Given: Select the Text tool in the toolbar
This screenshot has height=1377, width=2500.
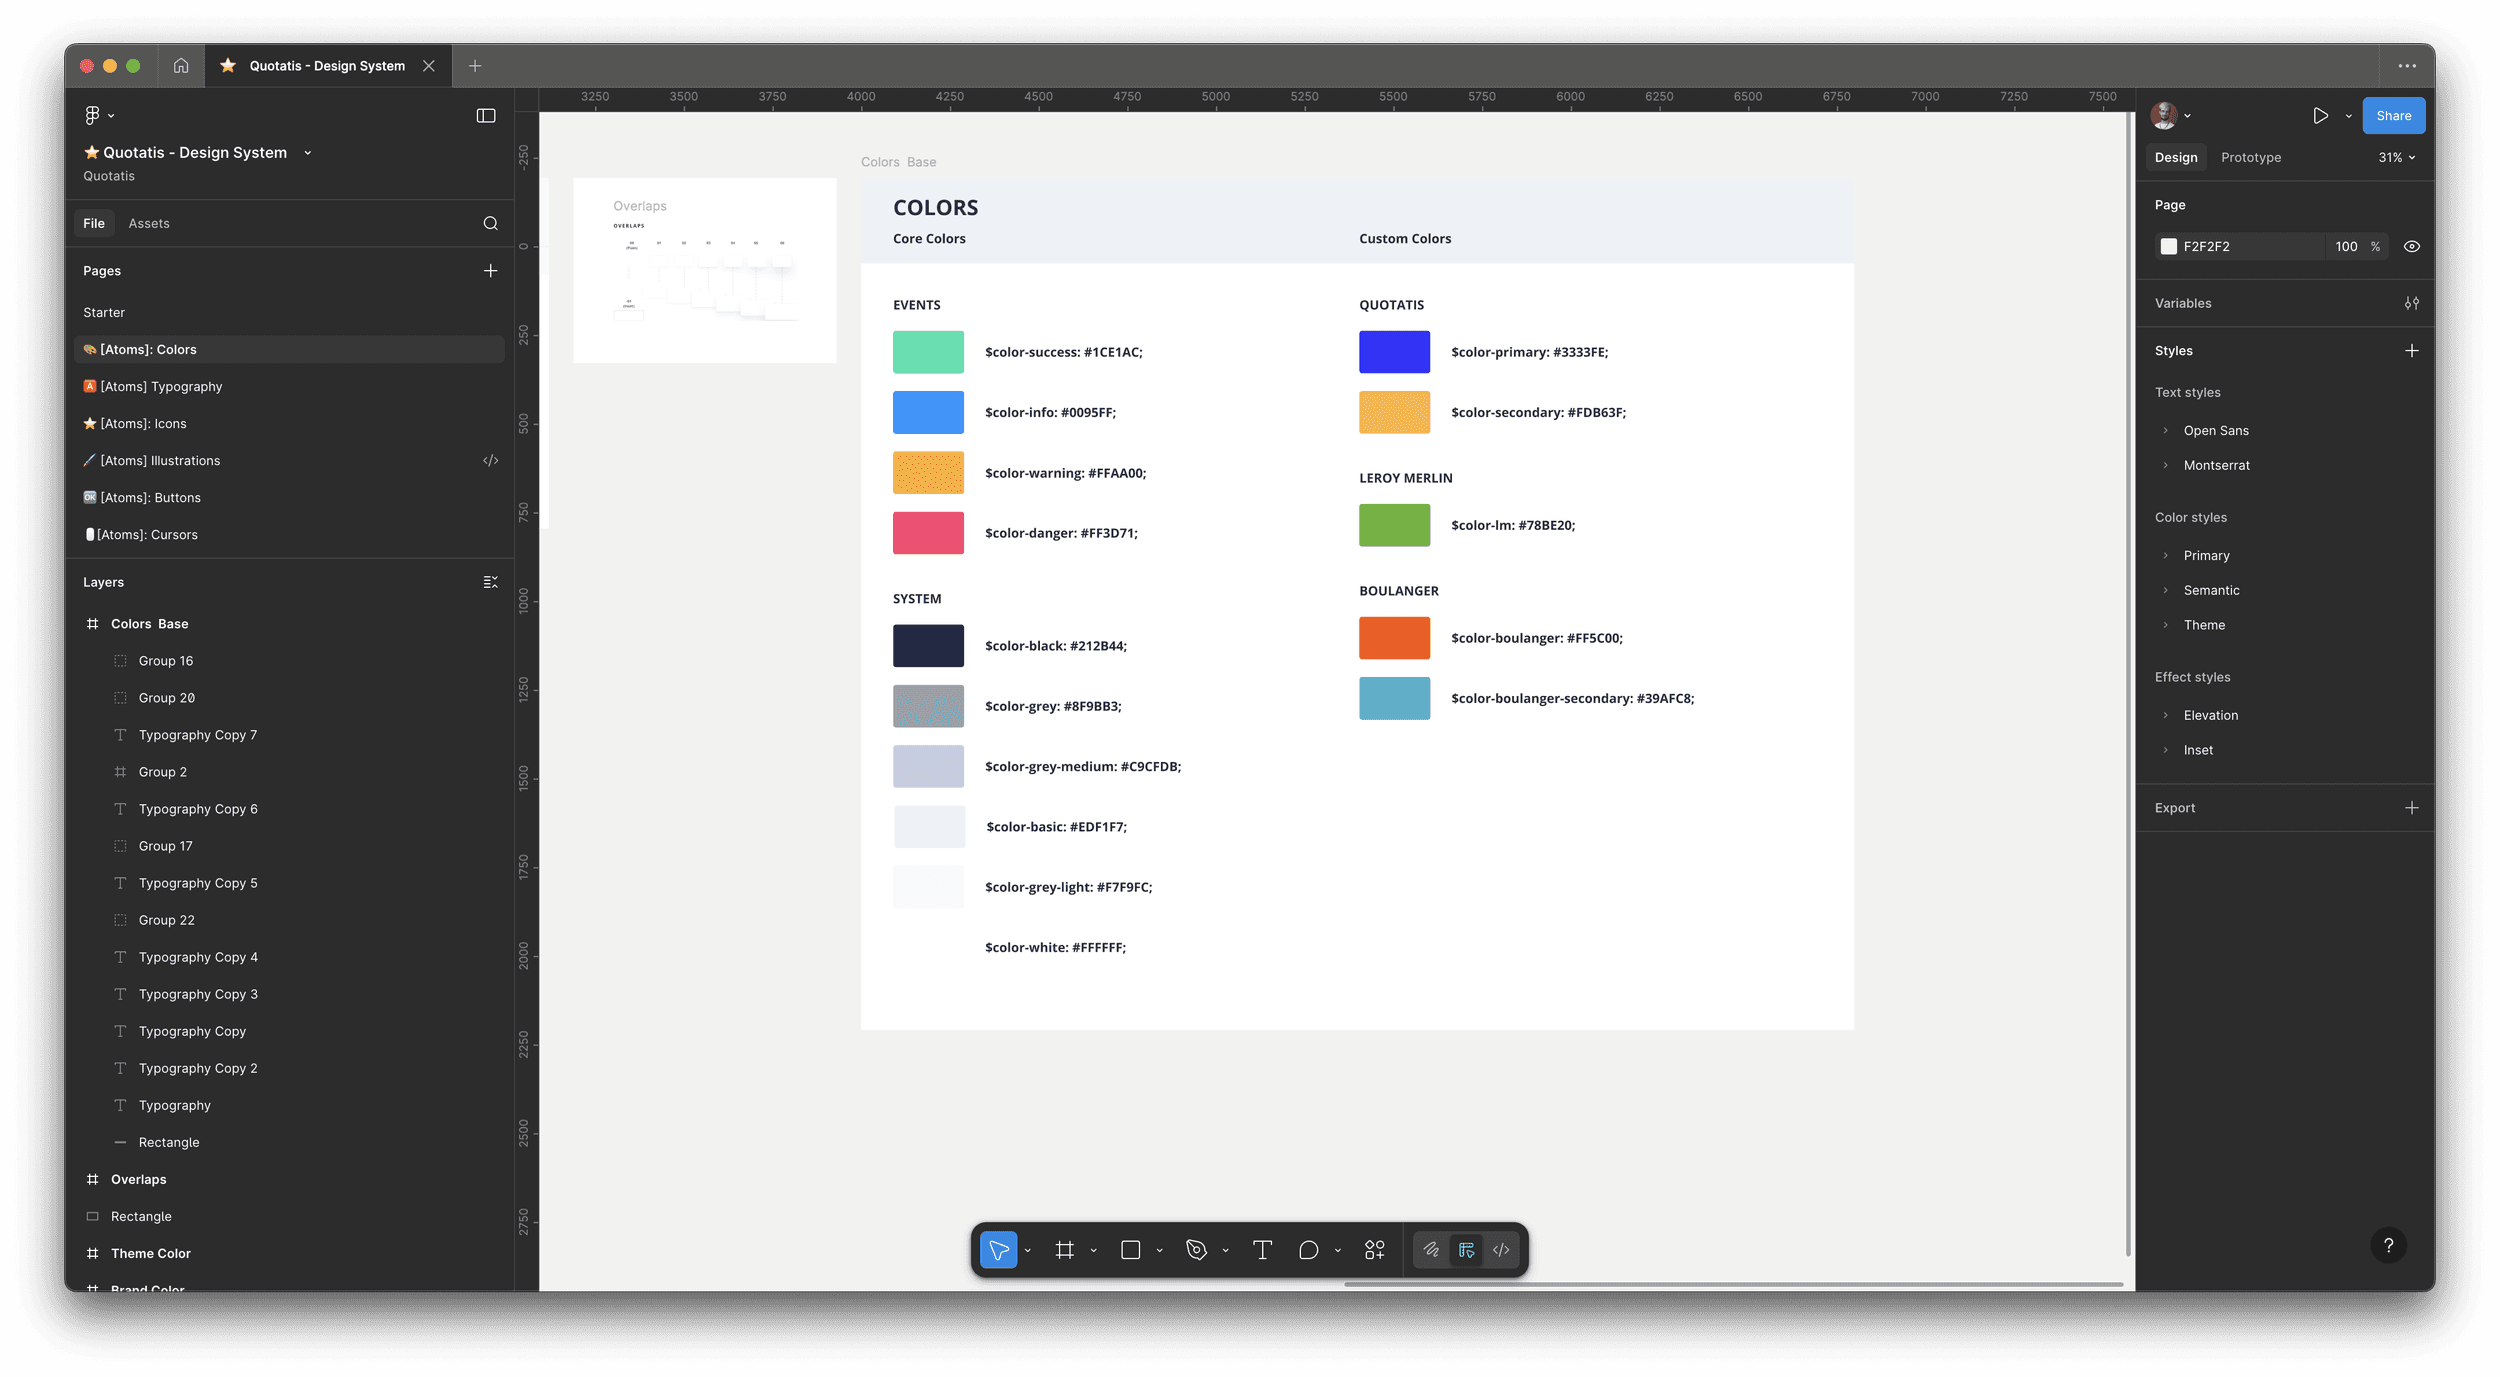Looking at the screenshot, I should [x=1262, y=1250].
